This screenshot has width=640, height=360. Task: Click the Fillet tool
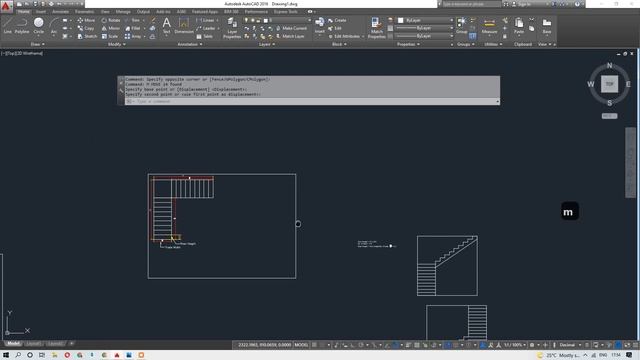click(x=133, y=28)
